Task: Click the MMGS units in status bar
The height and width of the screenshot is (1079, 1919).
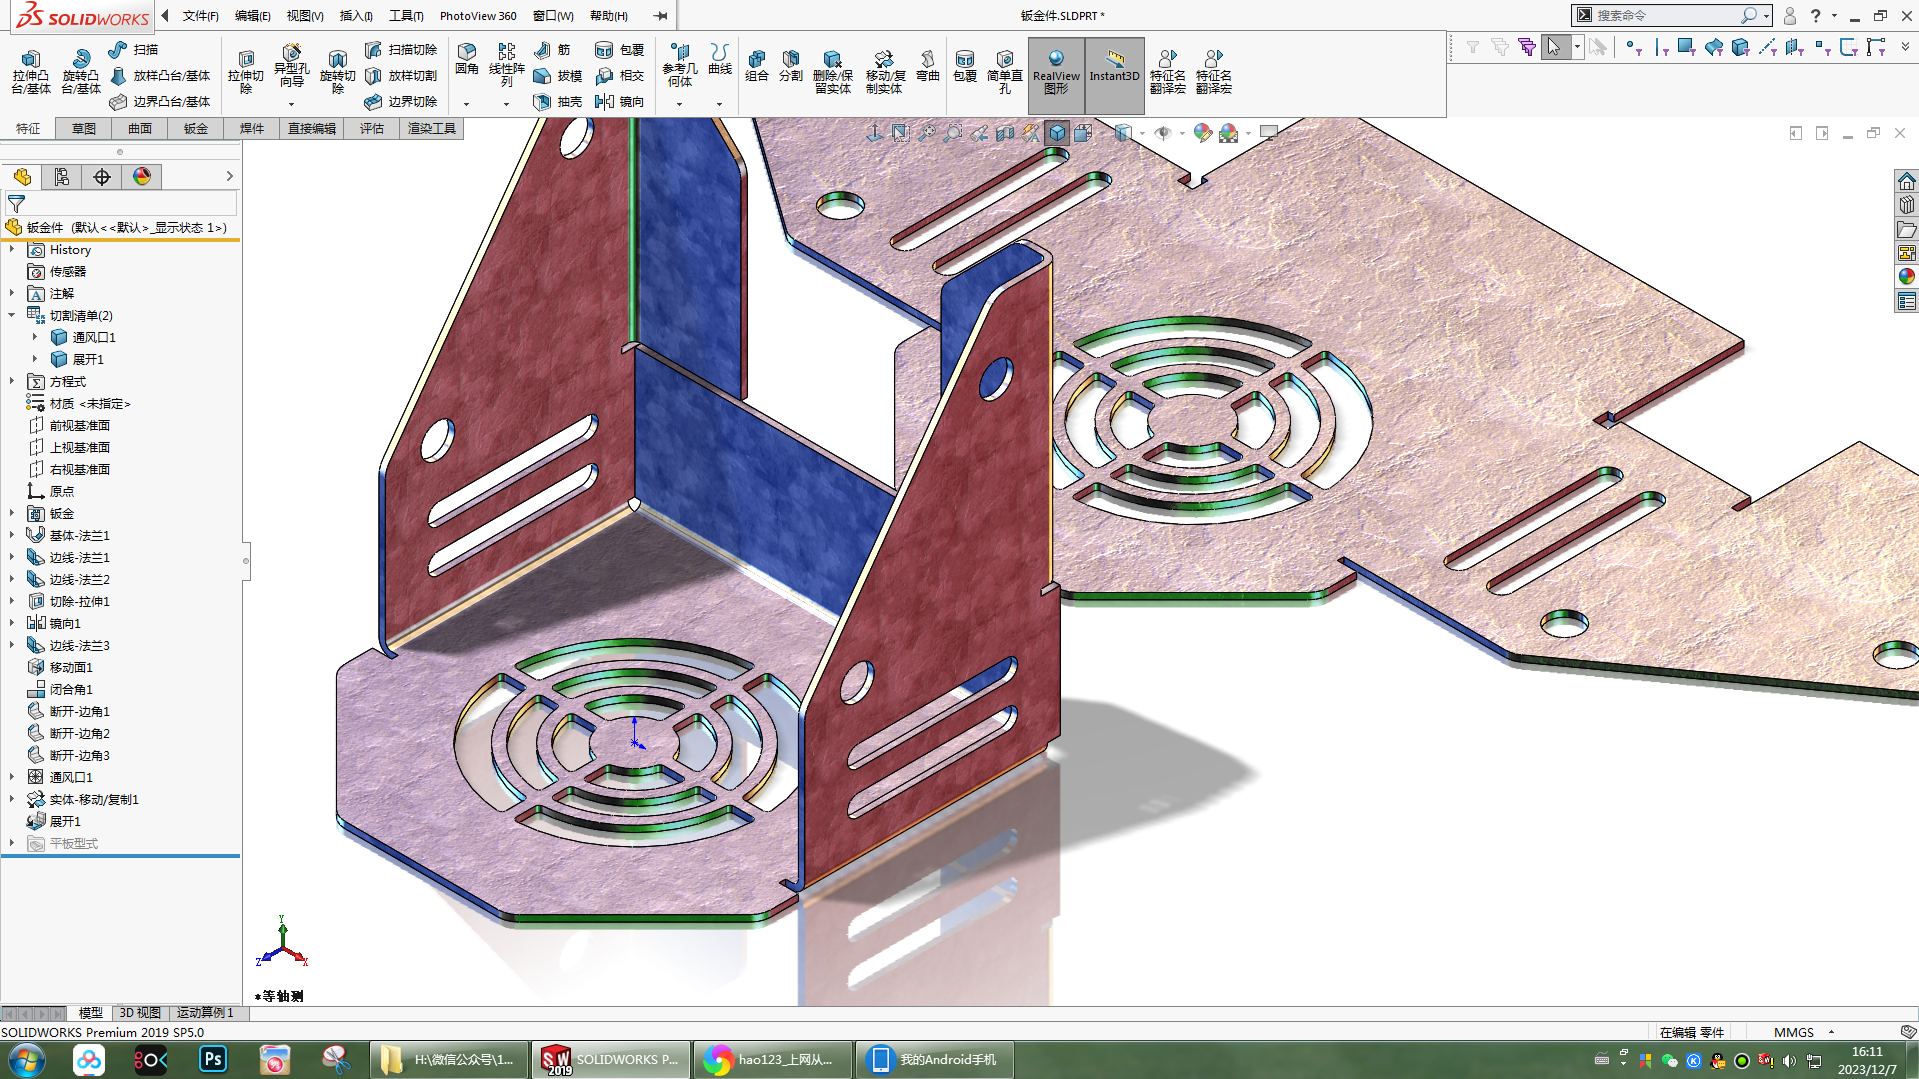Action: (1793, 1032)
